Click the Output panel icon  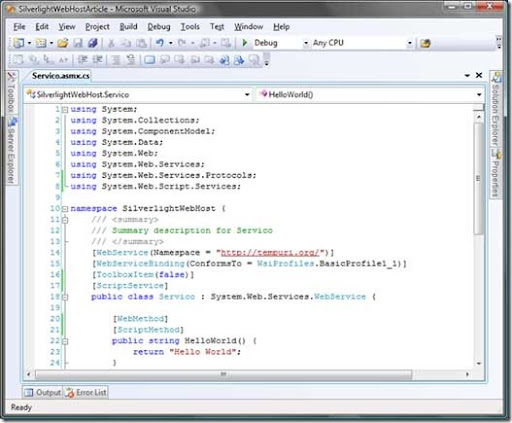pos(29,393)
